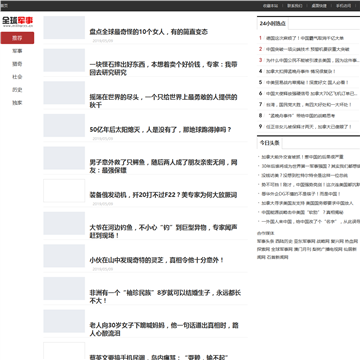360x360 pixels.
Task: Open 联系我们 in the top bar
Action: pyautogui.click(x=295, y=6)
